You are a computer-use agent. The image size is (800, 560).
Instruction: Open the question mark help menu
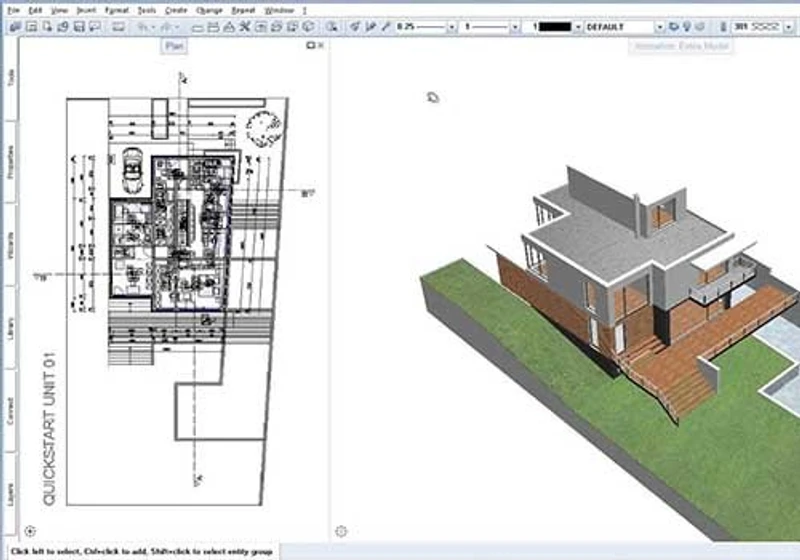pyautogui.click(x=305, y=10)
